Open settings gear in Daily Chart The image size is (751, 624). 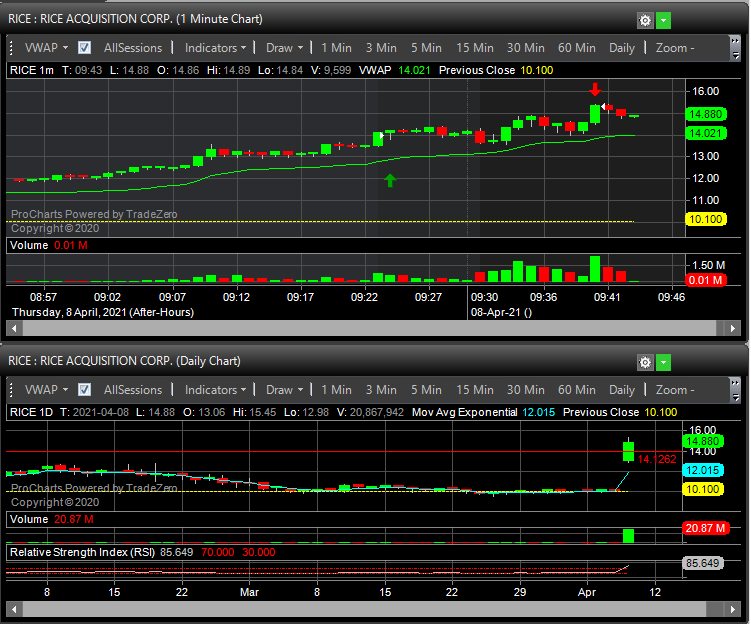645,362
